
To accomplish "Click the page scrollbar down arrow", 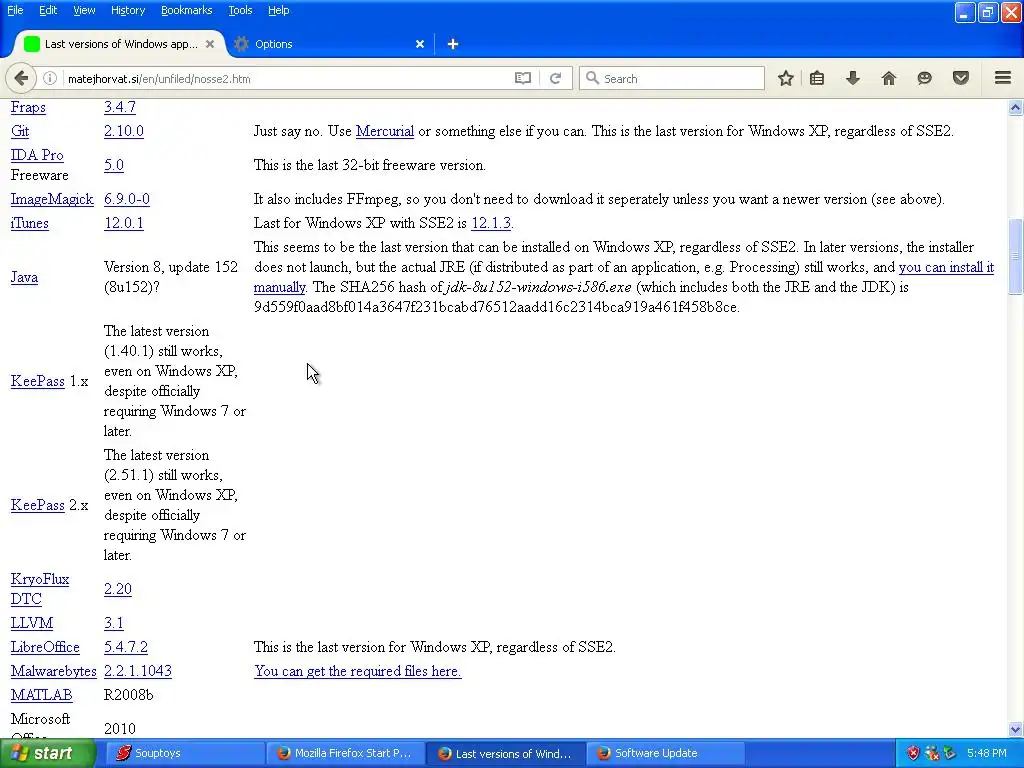I will click(x=1016, y=729).
